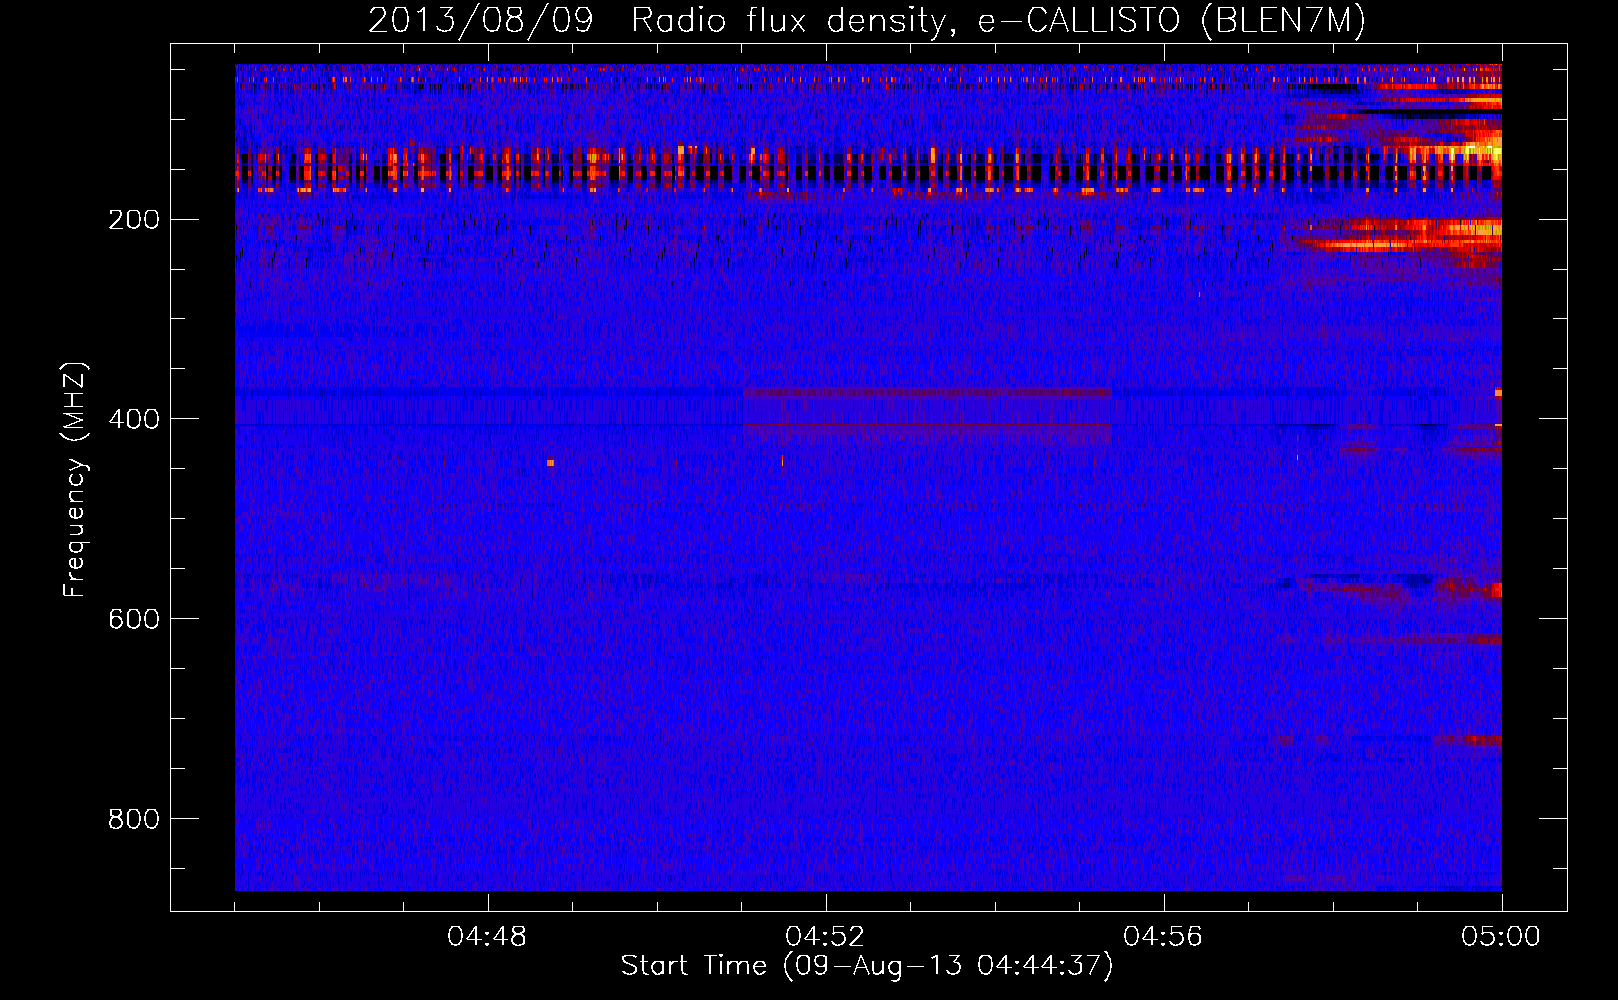
Task: Click the 400 frequency tick label
Action: pyautogui.click(x=134, y=419)
